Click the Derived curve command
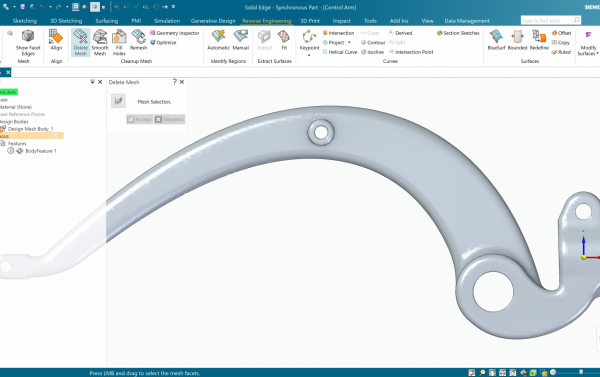 click(401, 33)
